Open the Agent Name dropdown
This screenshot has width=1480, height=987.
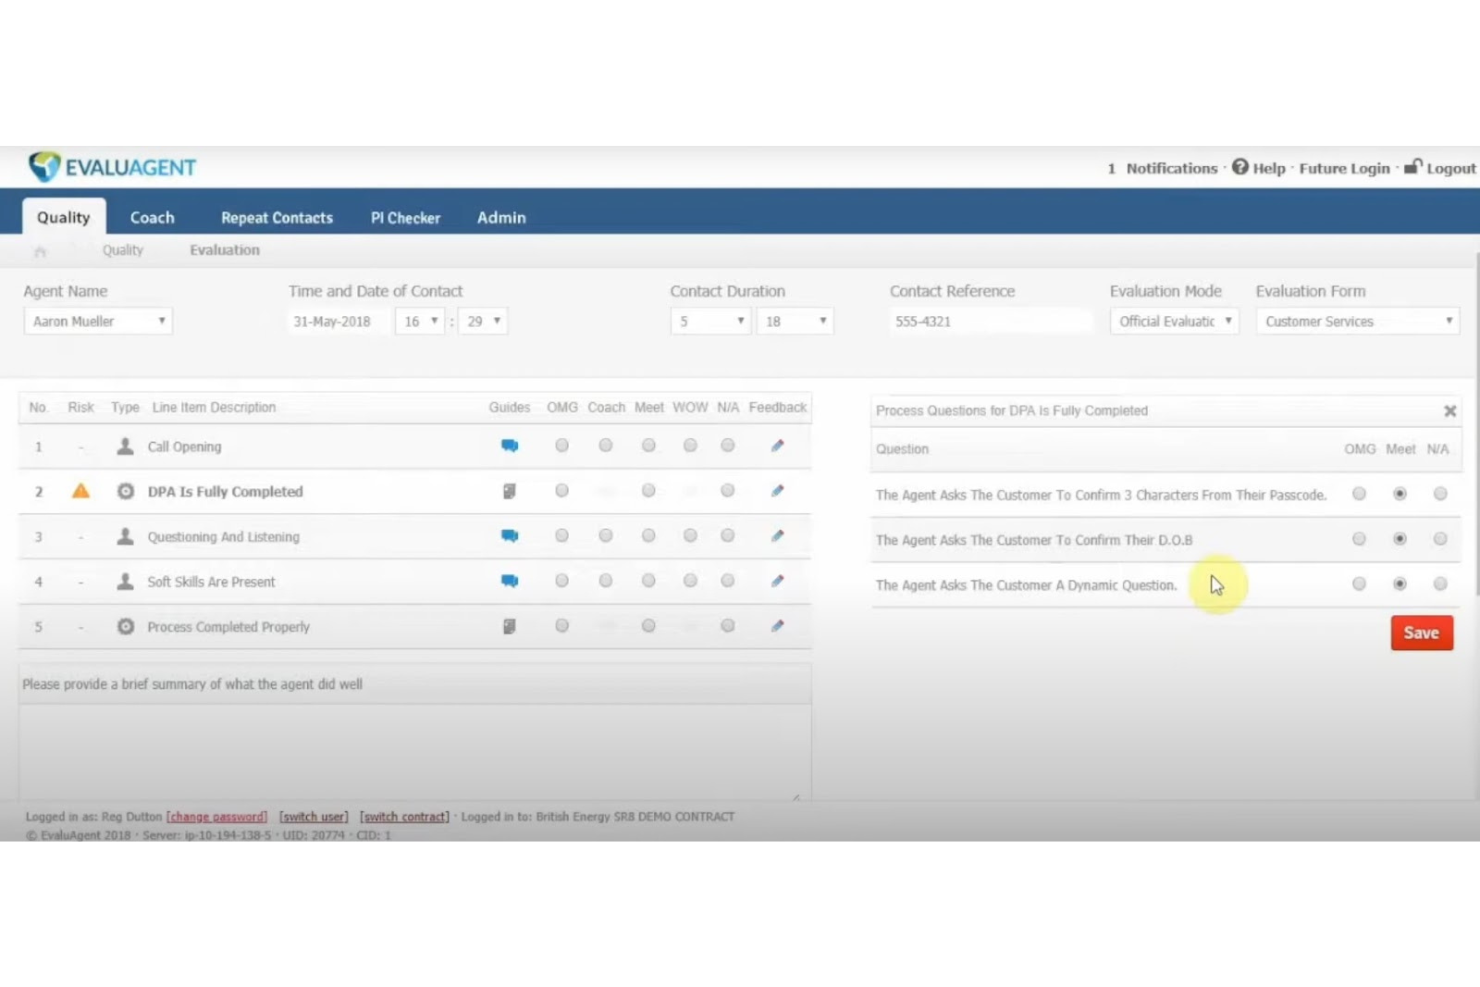(96, 320)
